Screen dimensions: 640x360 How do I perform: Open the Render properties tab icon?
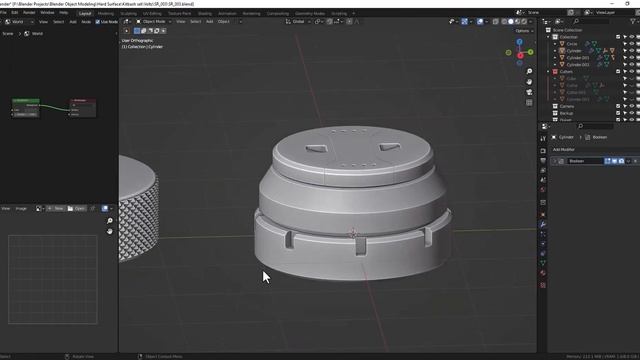coord(543,151)
